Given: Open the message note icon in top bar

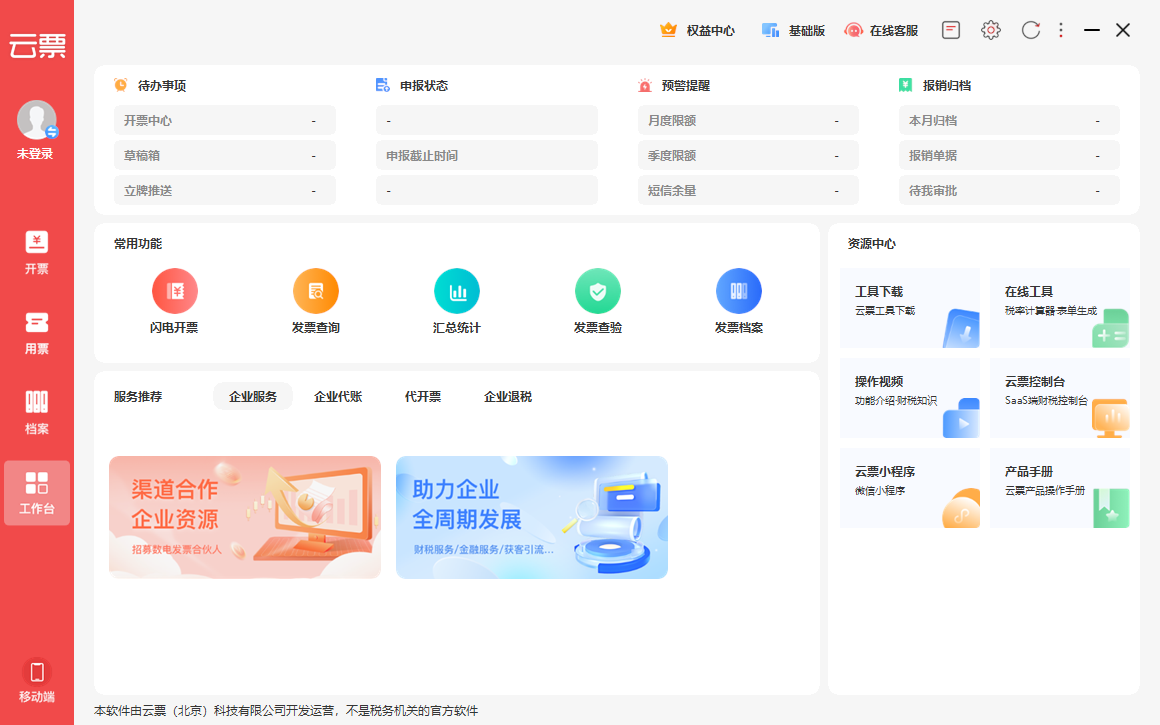Looking at the screenshot, I should point(951,30).
